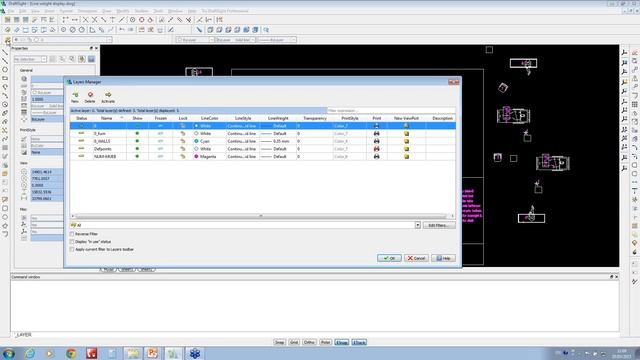Screen dimensions: 640x360
Task: Click status icon of 0_WALLS layer
Action: click(x=81, y=141)
